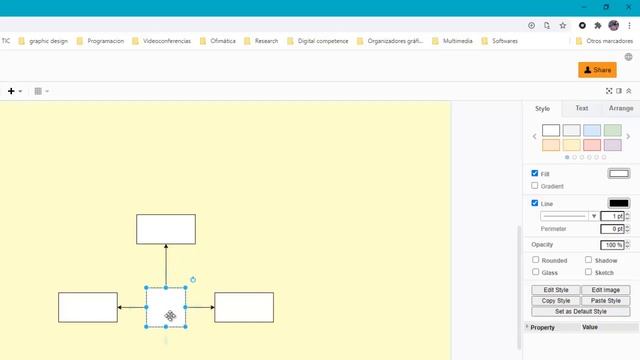Screen dimensions: 640x360
Task: Enable the Sketch checkbox
Action: coord(588,271)
